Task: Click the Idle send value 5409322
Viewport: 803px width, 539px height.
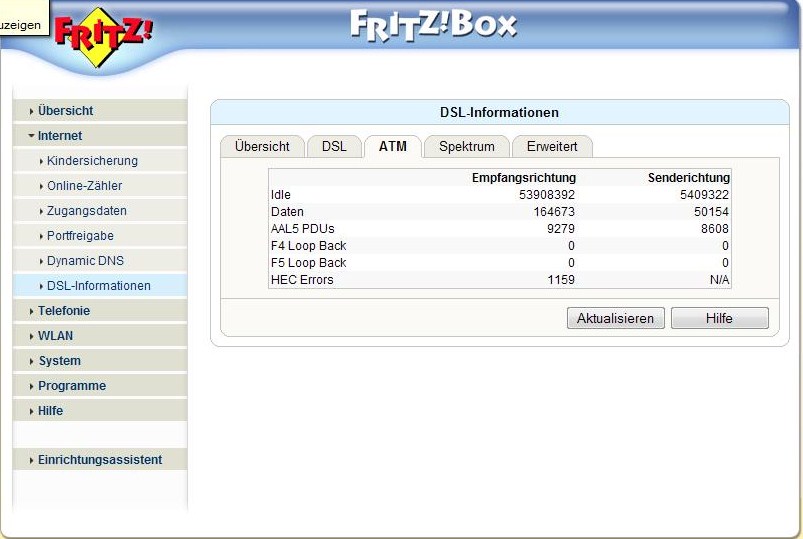Action: click(x=704, y=195)
